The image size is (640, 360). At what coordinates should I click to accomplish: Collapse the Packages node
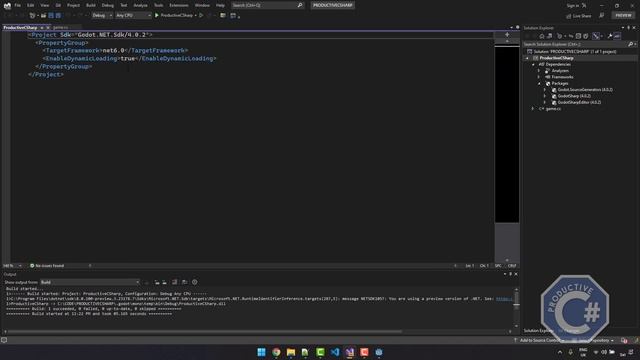click(539, 83)
